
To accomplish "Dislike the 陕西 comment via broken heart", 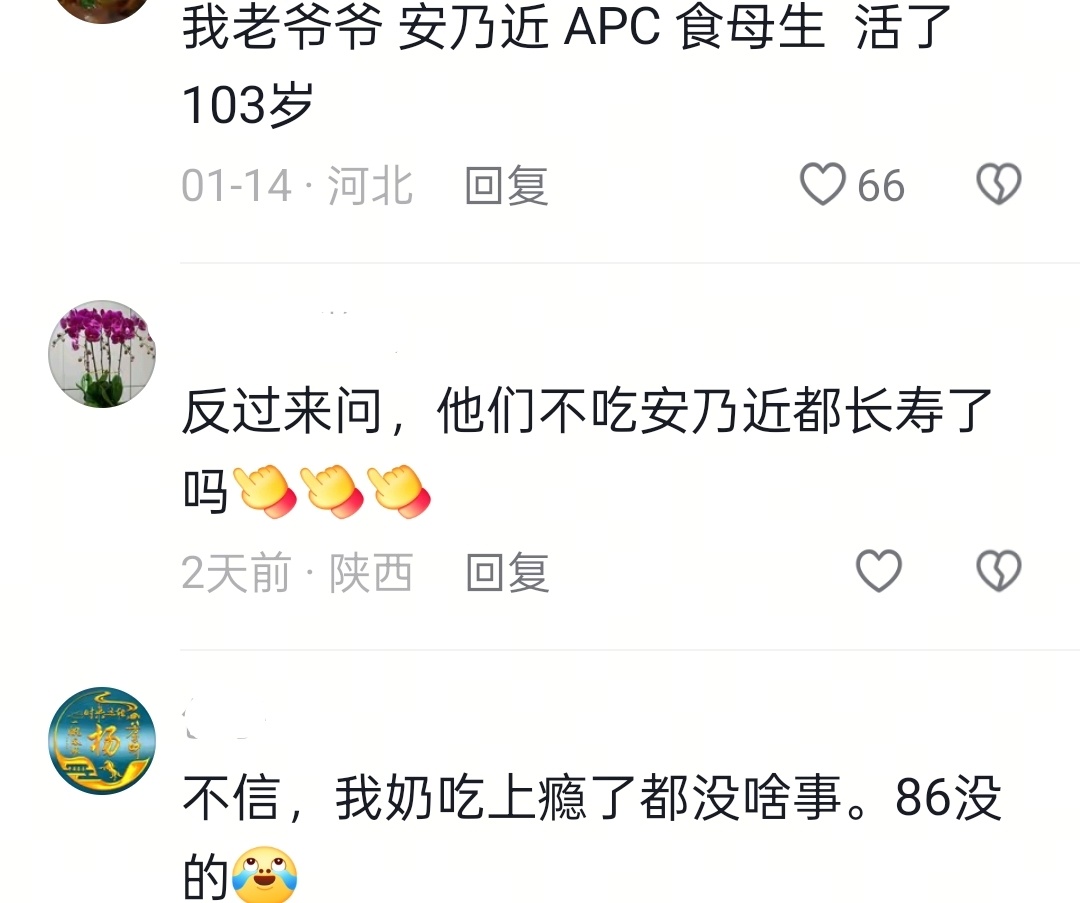I will (999, 571).
